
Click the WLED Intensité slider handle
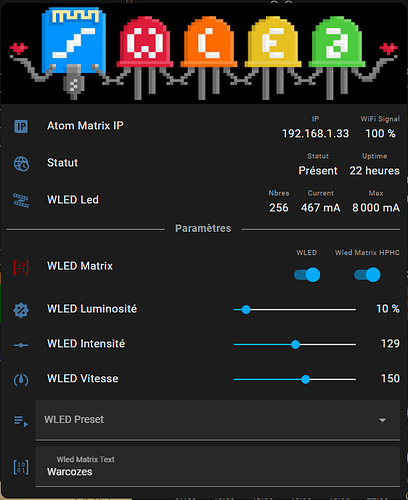295,344
